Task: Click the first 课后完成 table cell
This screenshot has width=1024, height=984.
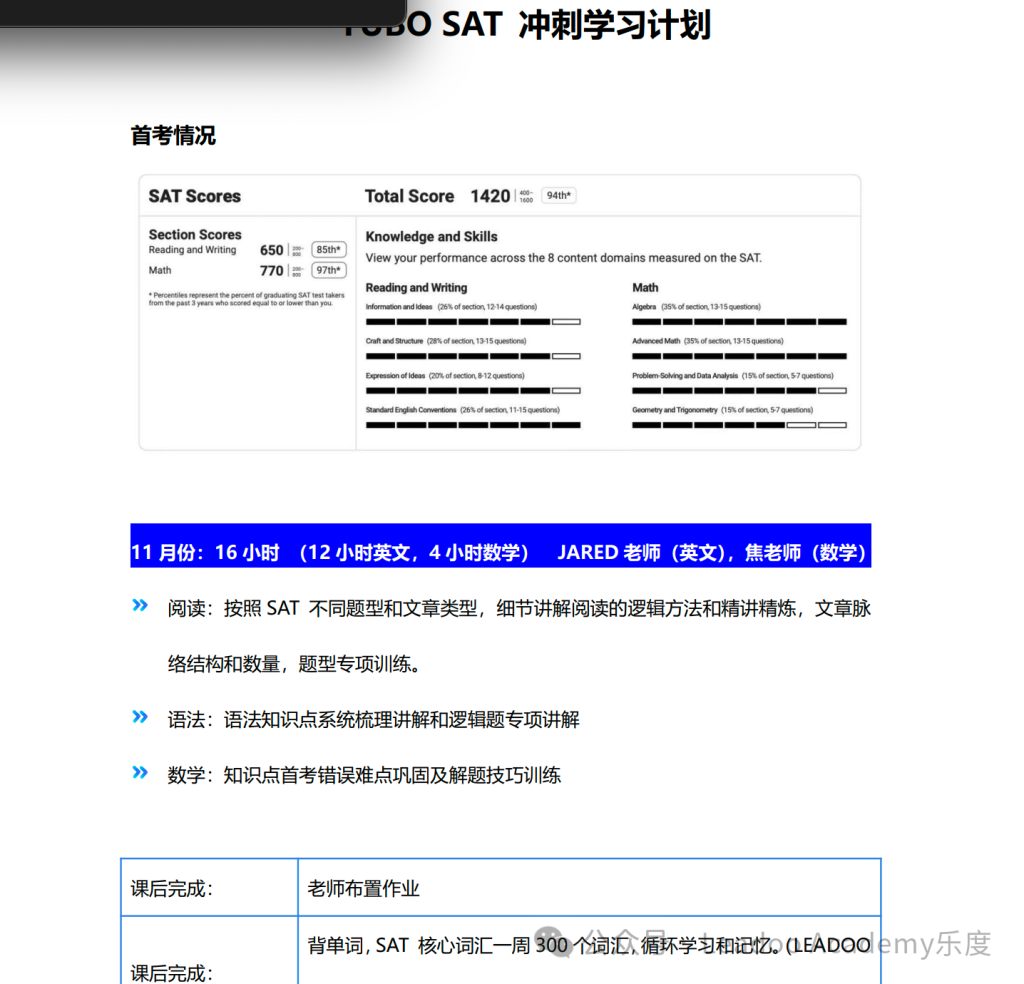Action: click(210, 888)
